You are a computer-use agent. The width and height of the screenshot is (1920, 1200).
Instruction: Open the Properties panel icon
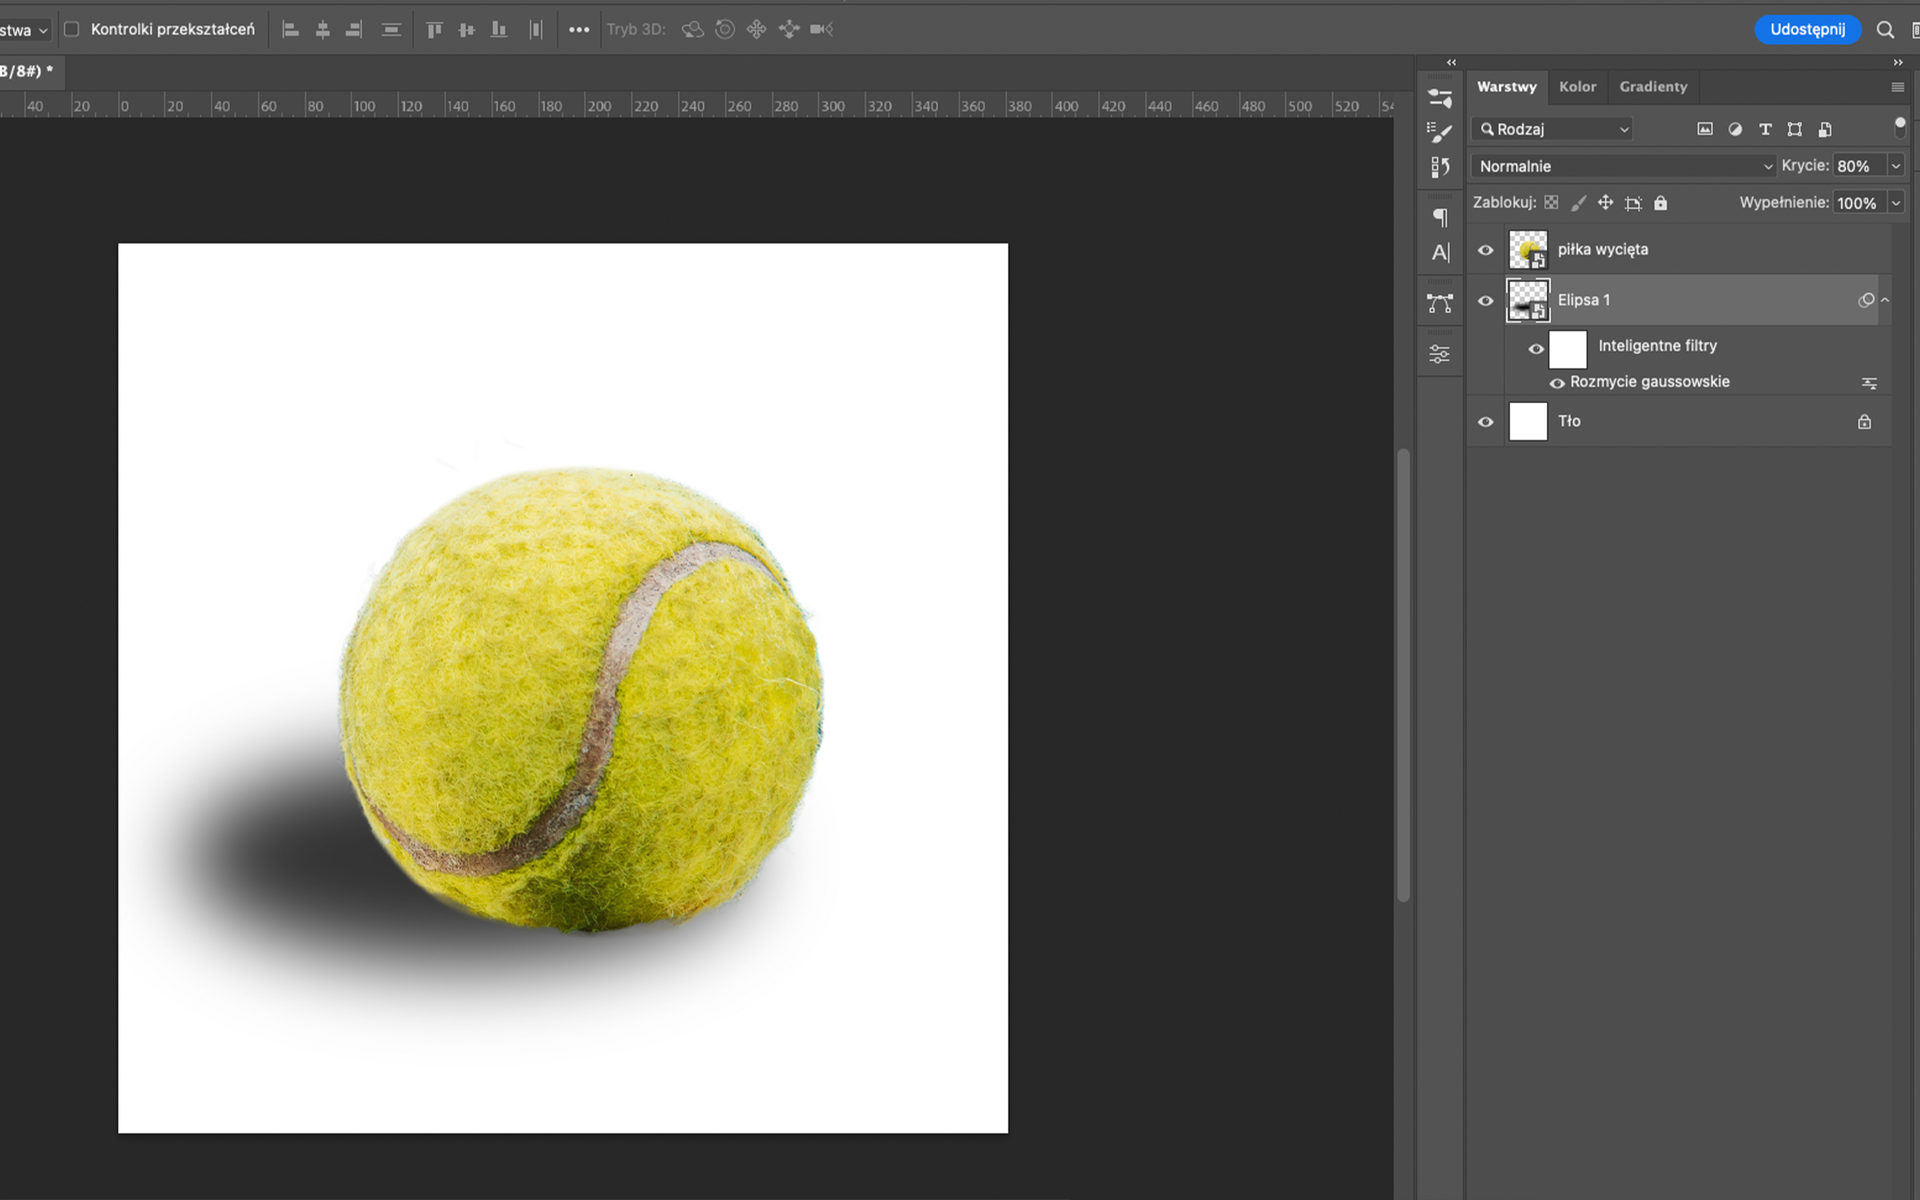click(1440, 354)
